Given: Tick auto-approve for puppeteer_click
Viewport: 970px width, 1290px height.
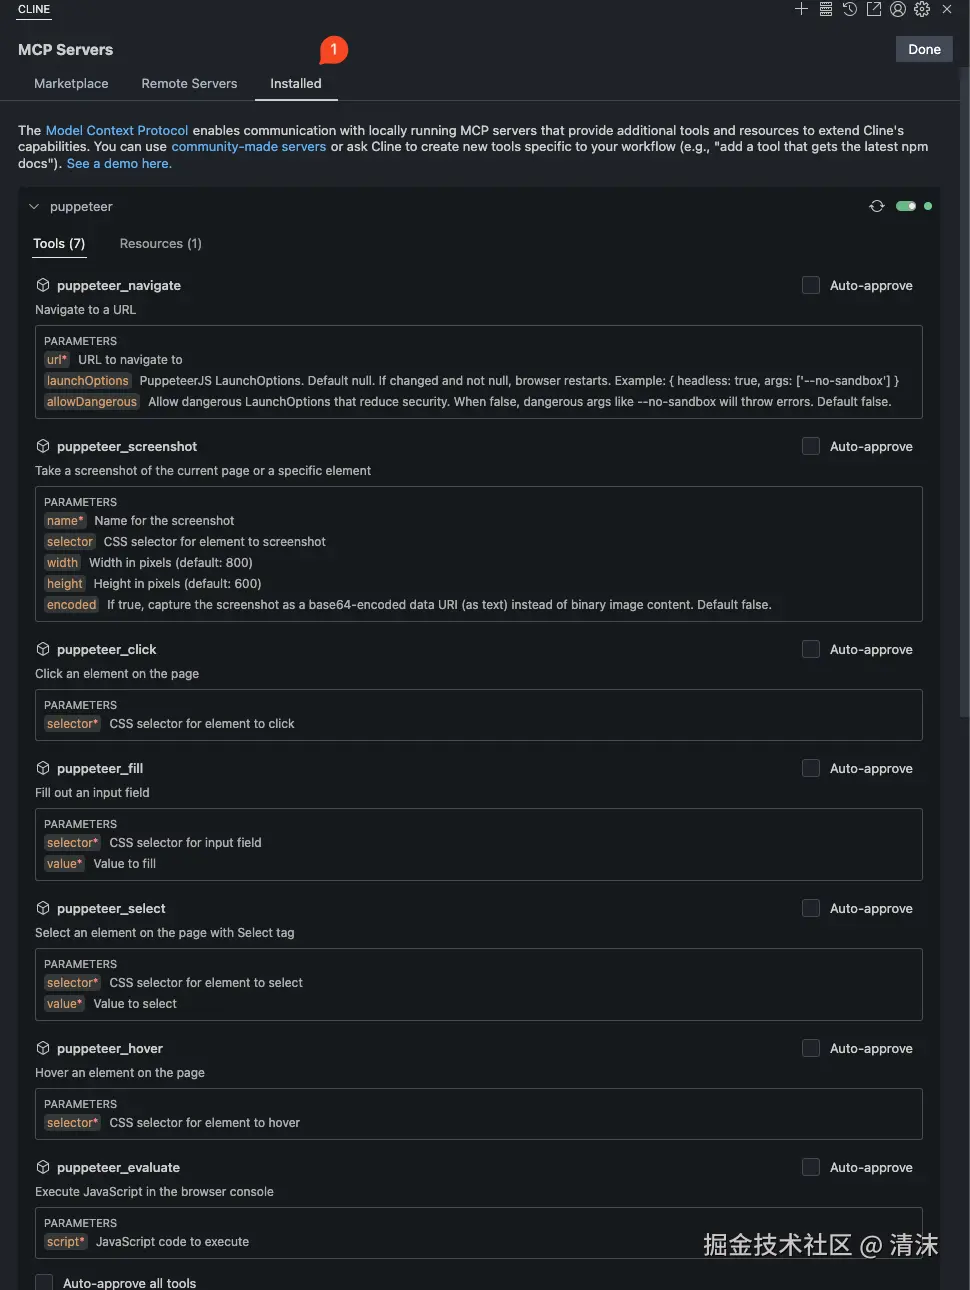Looking at the screenshot, I should [x=811, y=649].
